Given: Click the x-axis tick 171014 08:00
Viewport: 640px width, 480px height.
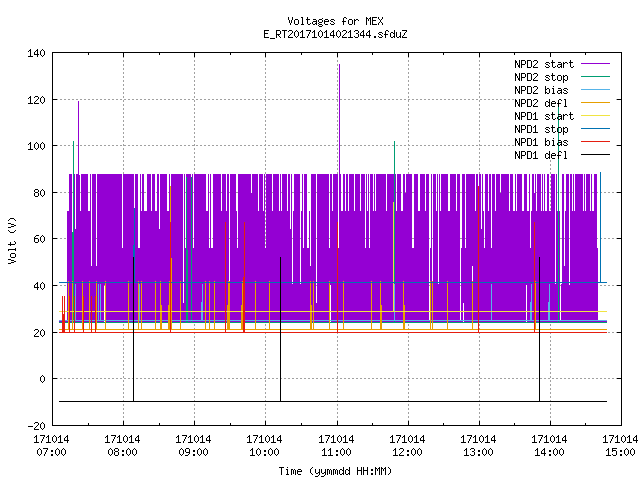Looking at the screenshot, I should point(122,446).
